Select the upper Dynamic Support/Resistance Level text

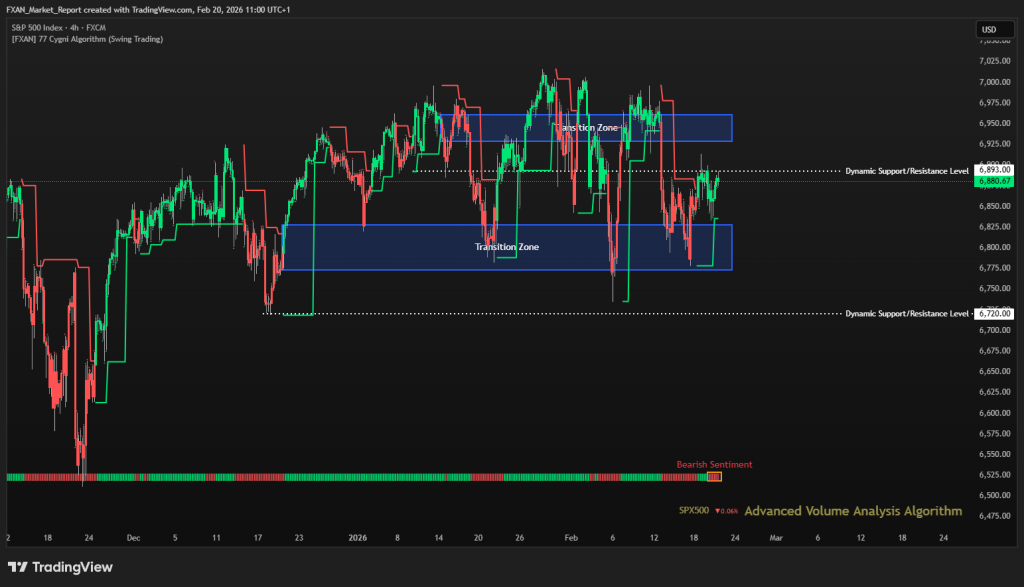tap(906, 171)
